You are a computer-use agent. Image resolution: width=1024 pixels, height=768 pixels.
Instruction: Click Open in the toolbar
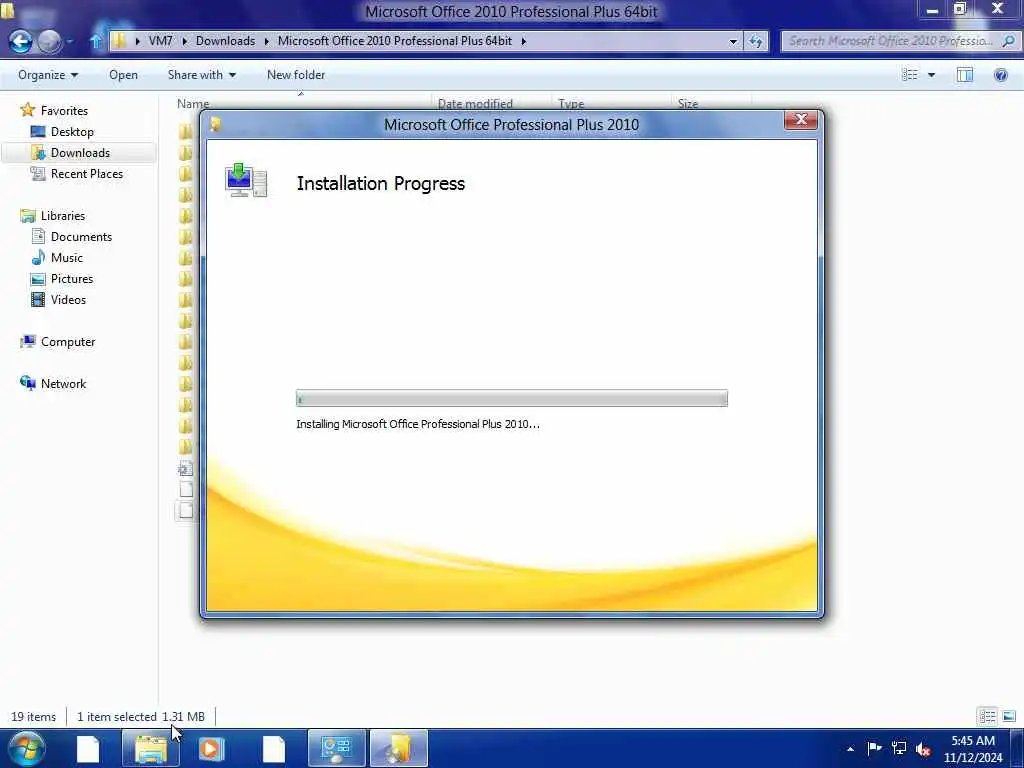[123, 75]
